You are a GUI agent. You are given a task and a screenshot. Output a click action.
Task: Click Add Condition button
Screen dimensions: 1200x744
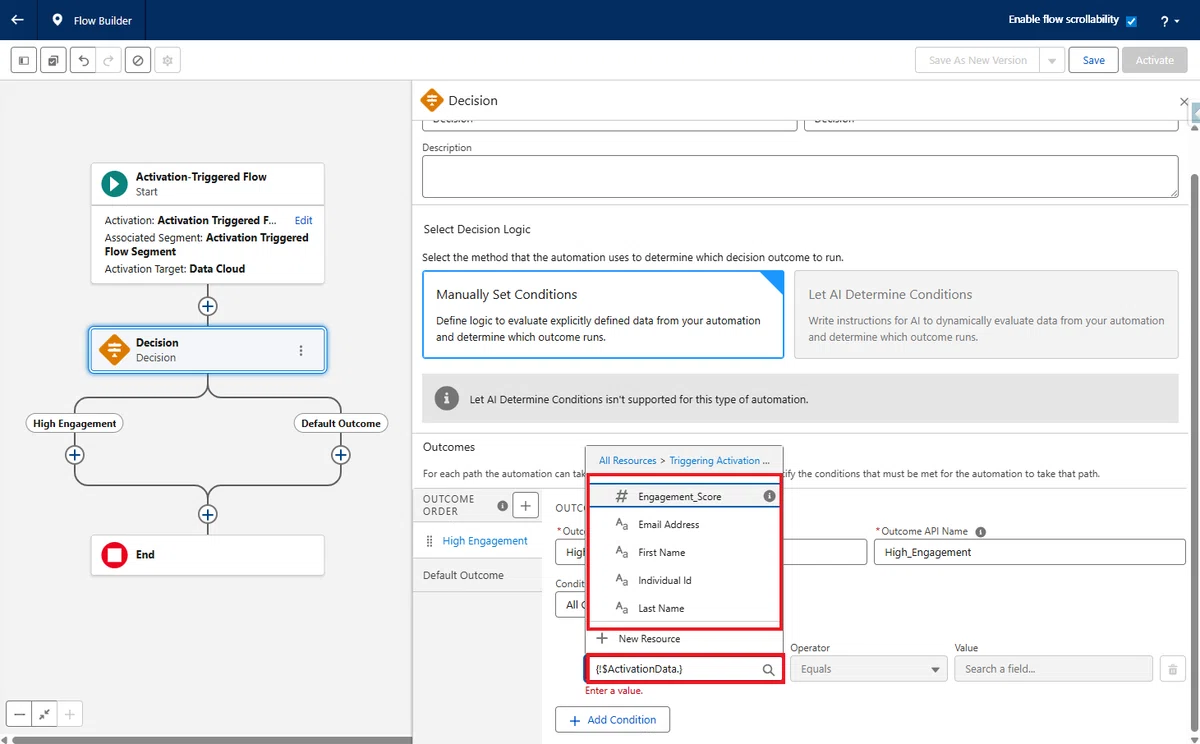[612, 720]
